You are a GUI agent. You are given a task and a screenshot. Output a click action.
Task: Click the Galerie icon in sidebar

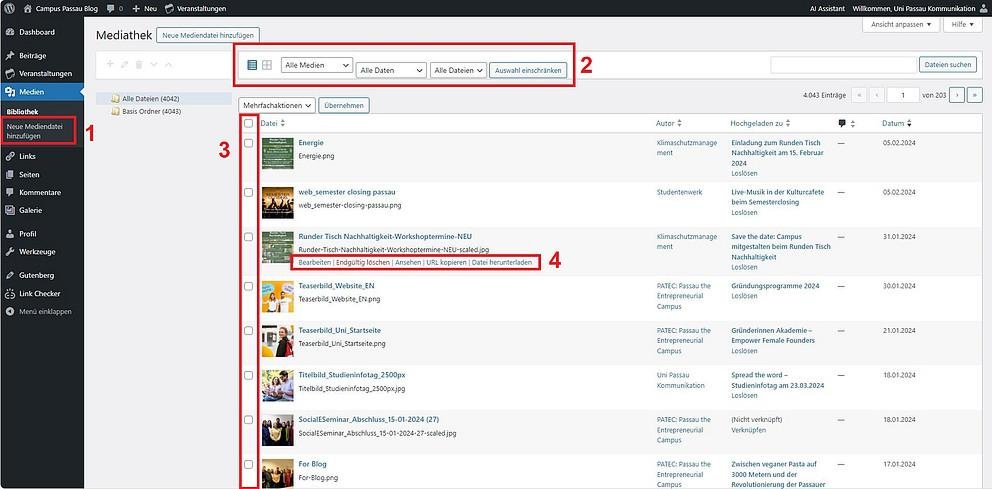(9, 210)
